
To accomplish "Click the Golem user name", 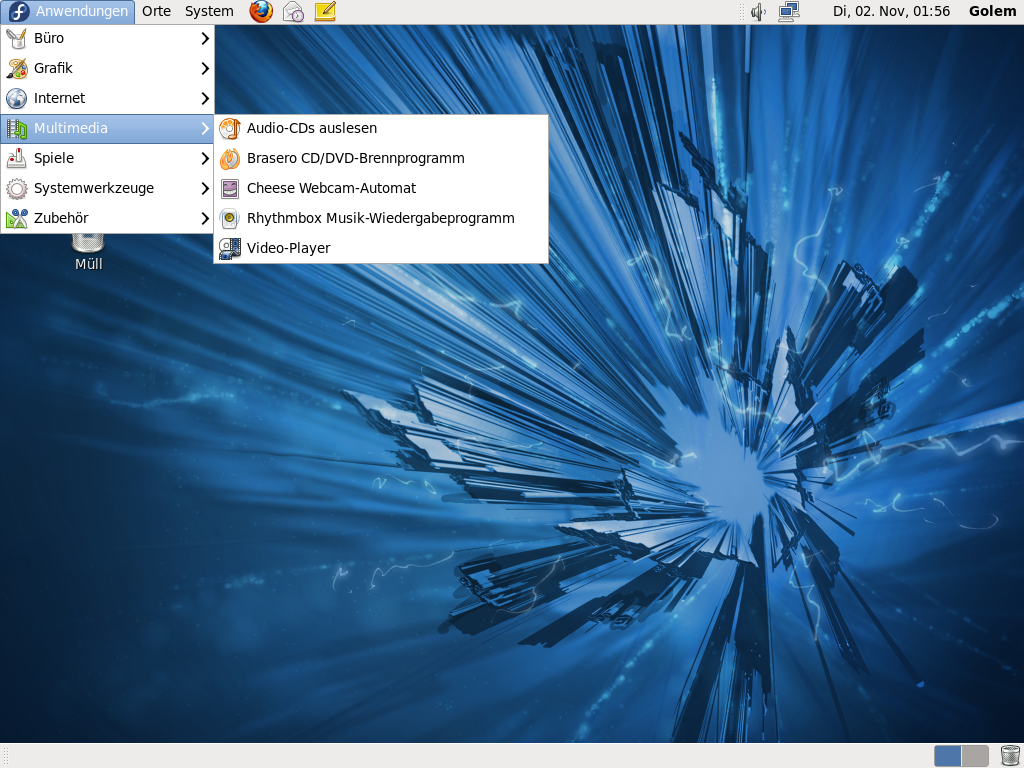I will 992,12.
